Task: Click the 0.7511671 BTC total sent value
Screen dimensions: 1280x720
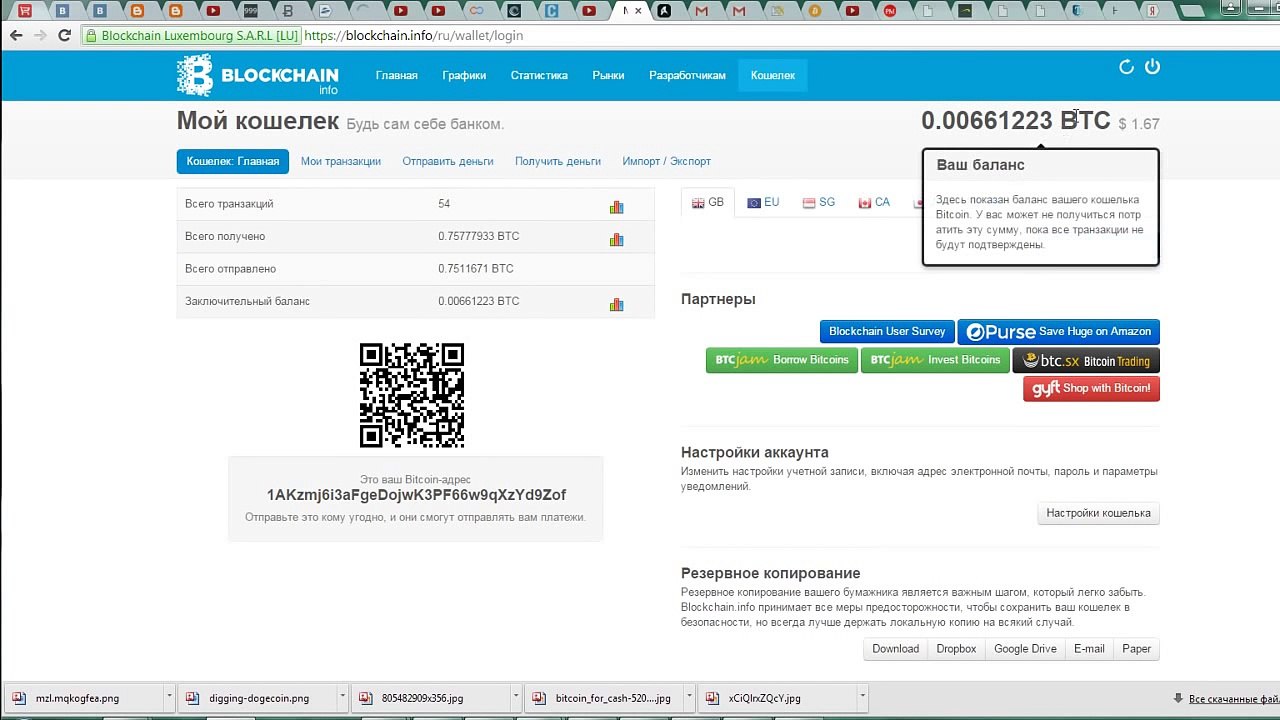Action: 475,269
